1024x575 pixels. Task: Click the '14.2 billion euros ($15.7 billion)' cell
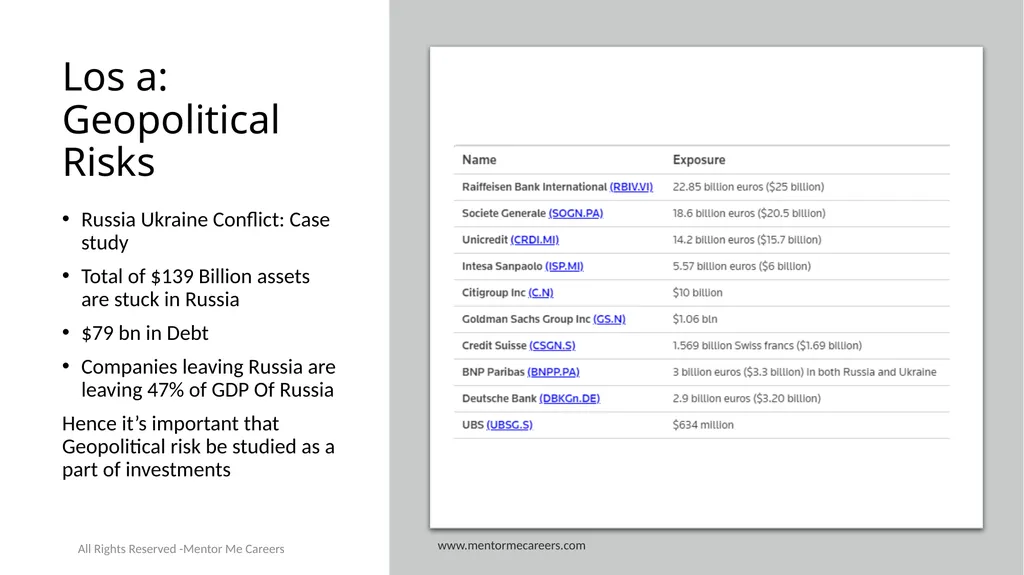pyautogui.click(x=747, y=240)
